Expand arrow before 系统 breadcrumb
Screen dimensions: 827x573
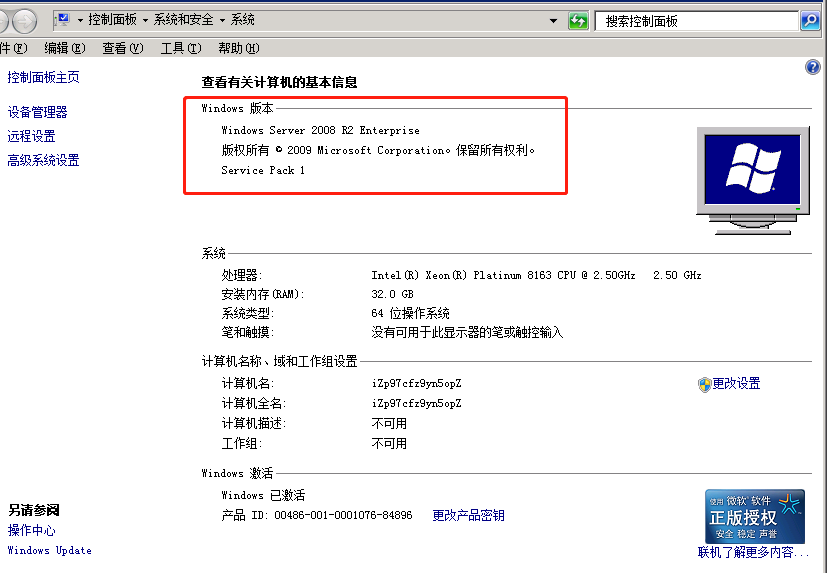tap(223, 21)
